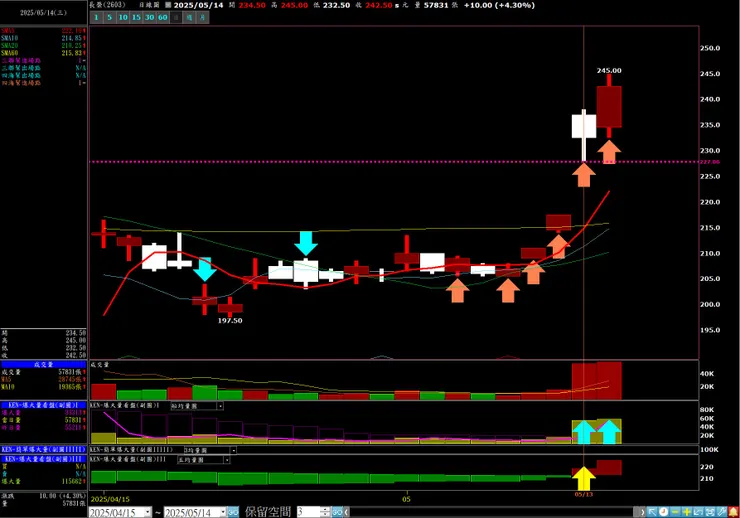Select the daily (日) chart timeframe
This screenshot has height=518, width=740.
(x=176, y=17)
